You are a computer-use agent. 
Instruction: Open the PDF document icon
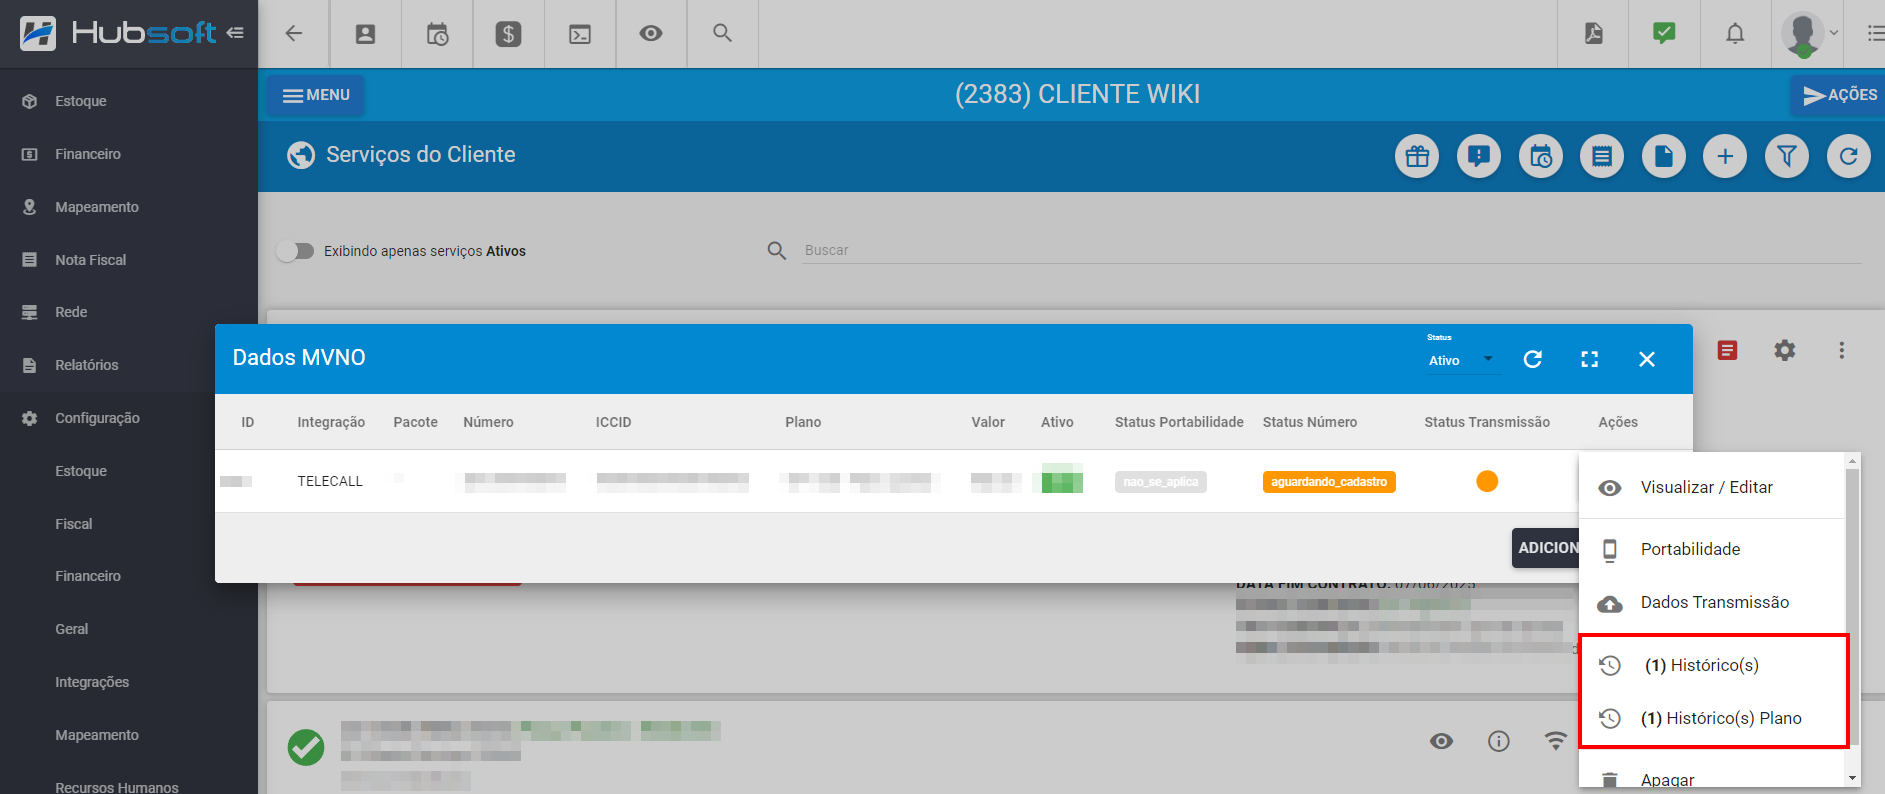tap(1594, 33)
